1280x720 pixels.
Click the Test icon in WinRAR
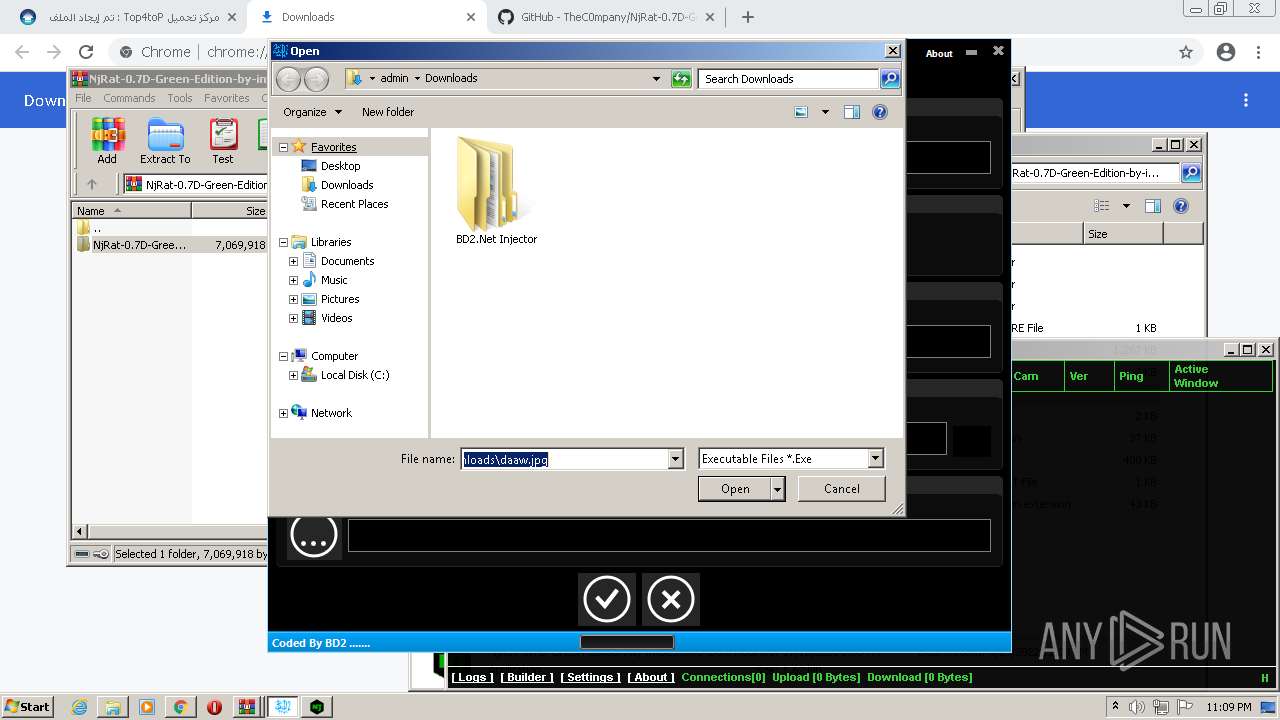click(223, 141)
